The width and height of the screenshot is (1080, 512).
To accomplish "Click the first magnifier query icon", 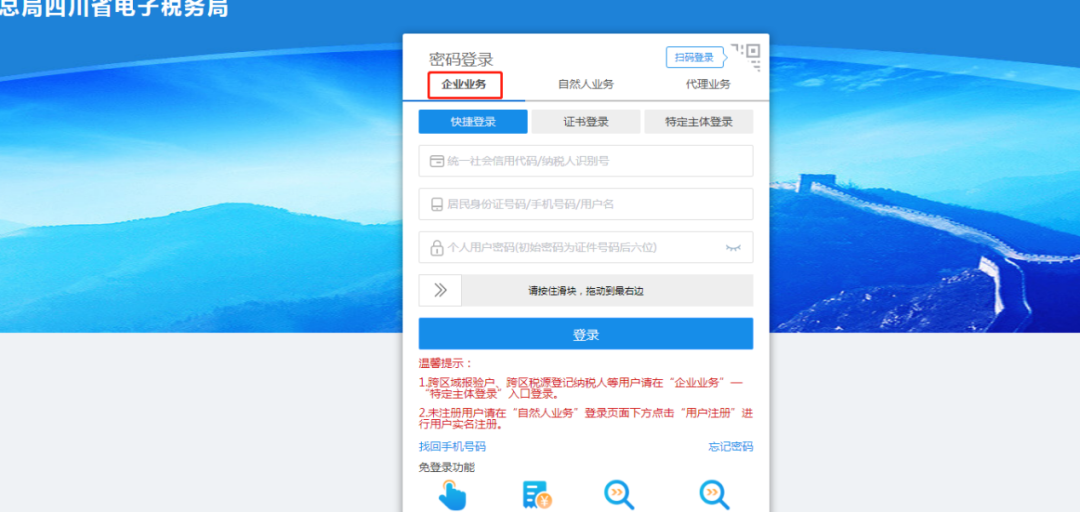I will 619,495.
